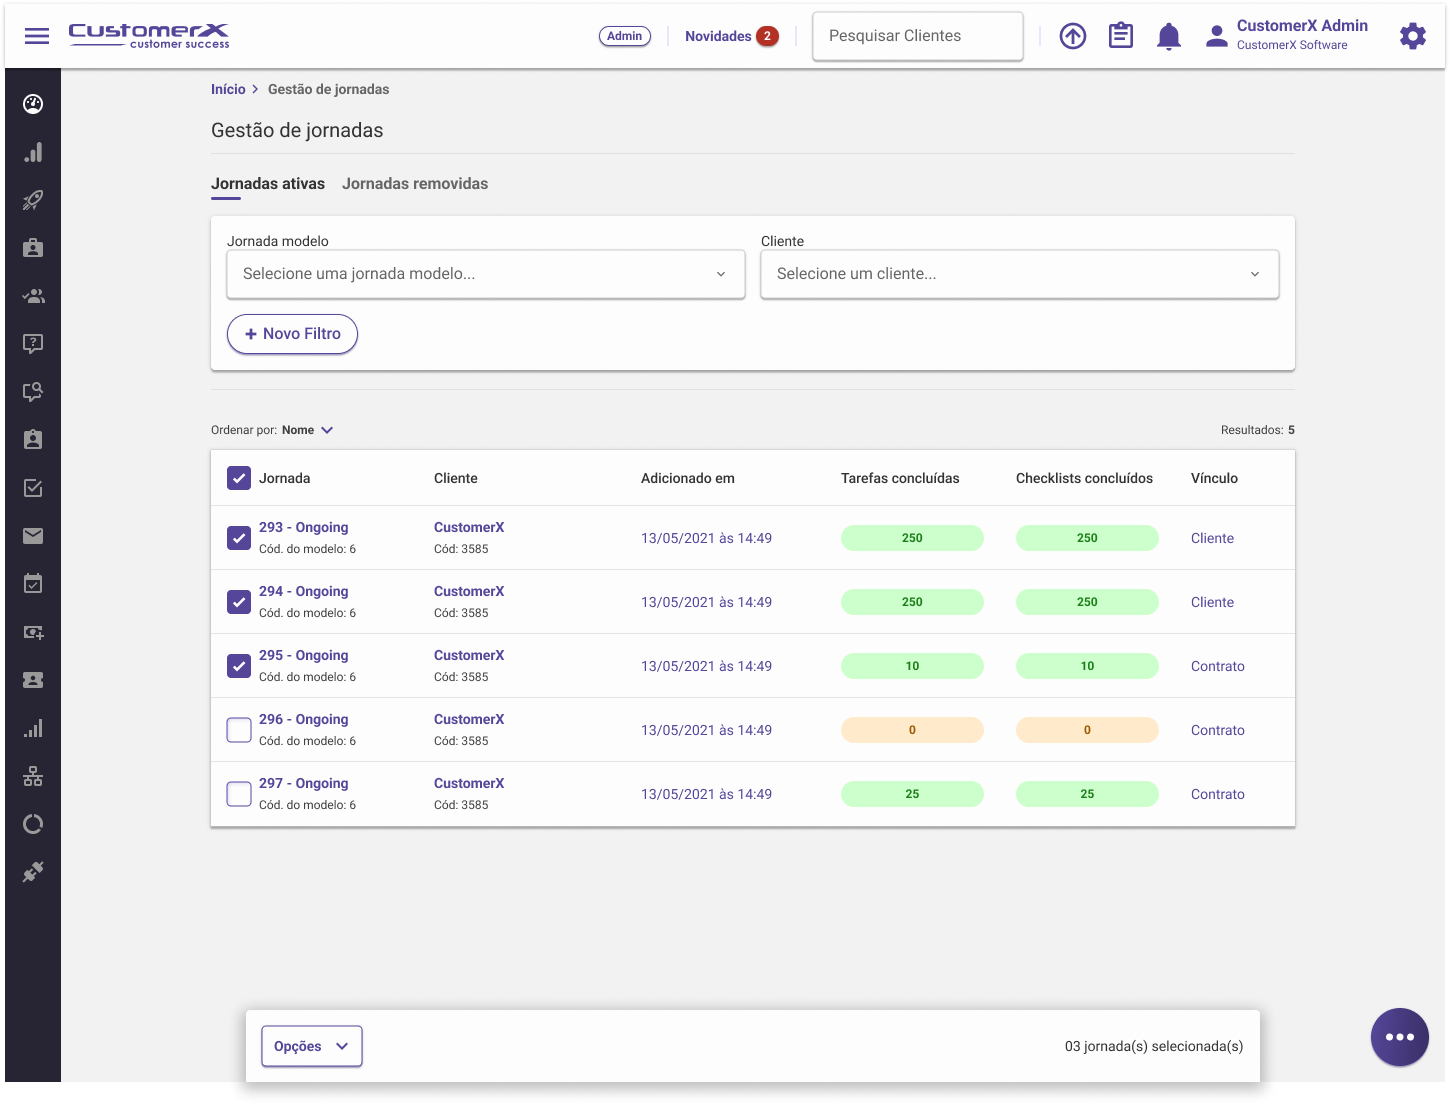Expand the Jornada modelo dropdown
Viewport: 1450px width, 1106px height.
pyautogui.click(x=486, y=274)
